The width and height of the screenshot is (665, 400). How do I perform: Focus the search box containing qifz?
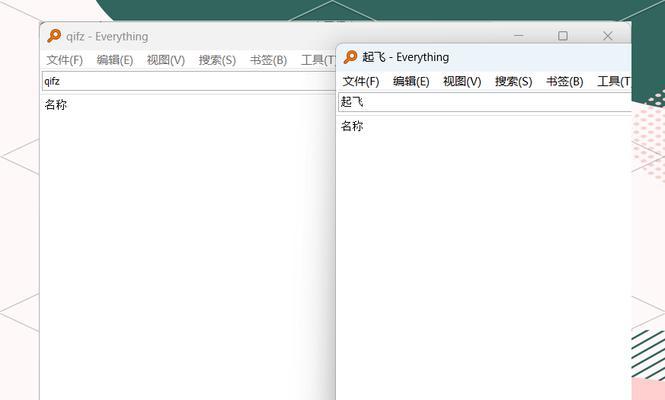189,81
